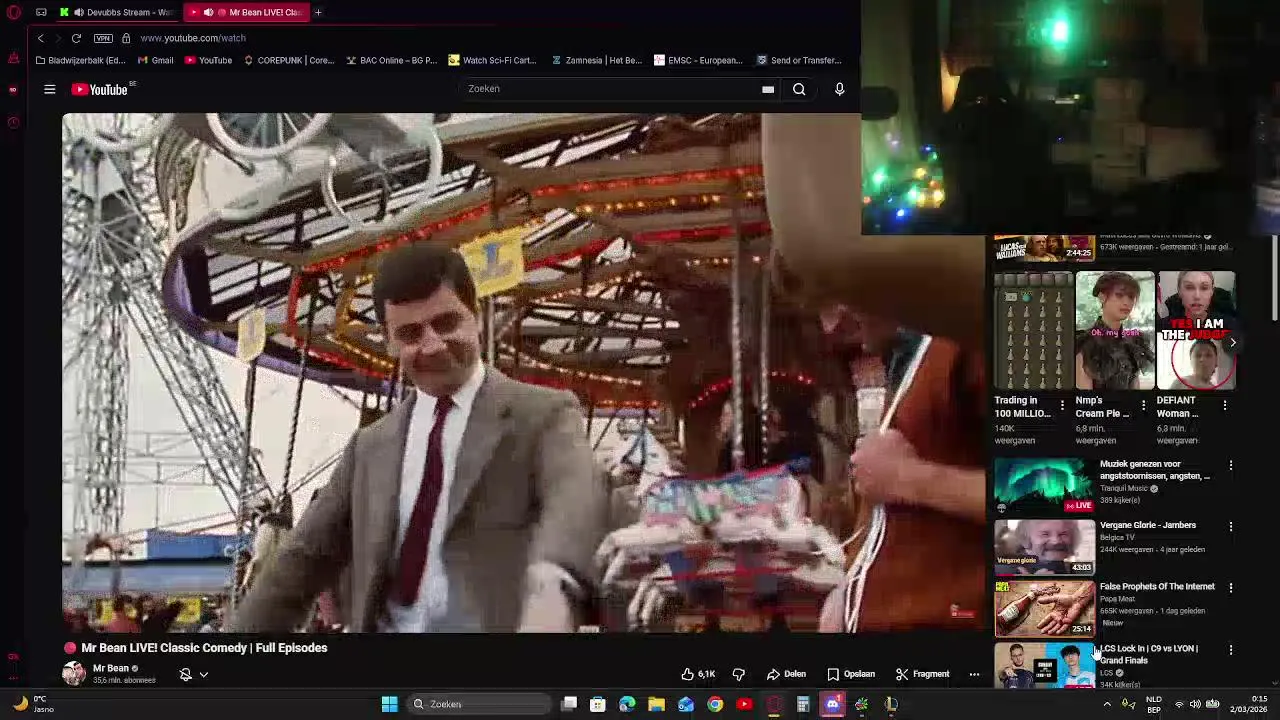Open Nmp's Cream Pie short thumbnail
The width and height of the screenshot is (1280, 720).
pos(1115,330)
